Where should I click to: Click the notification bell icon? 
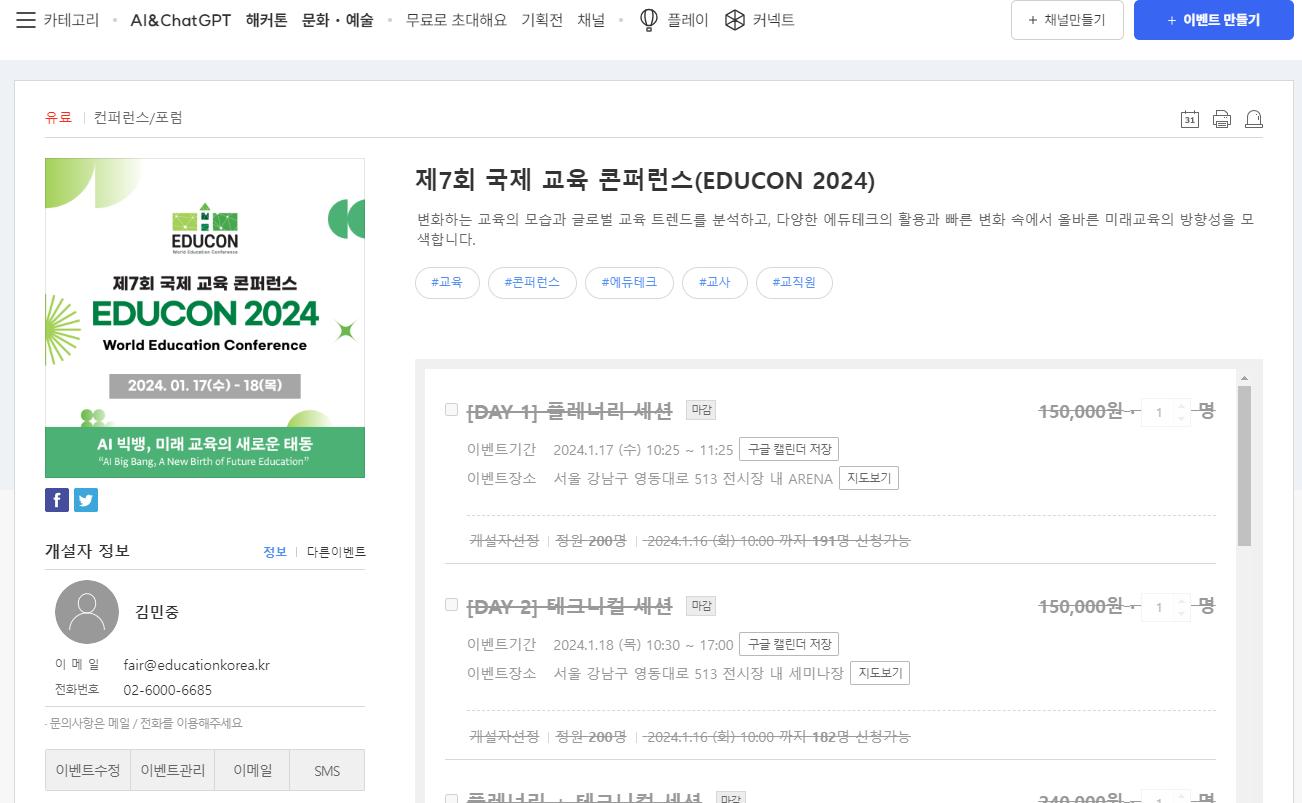pyautogui.click(x=1254, y=119)
